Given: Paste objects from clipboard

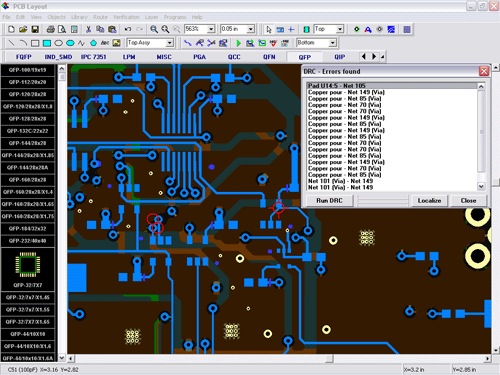Looking at the screenshot, I should 112,30.
